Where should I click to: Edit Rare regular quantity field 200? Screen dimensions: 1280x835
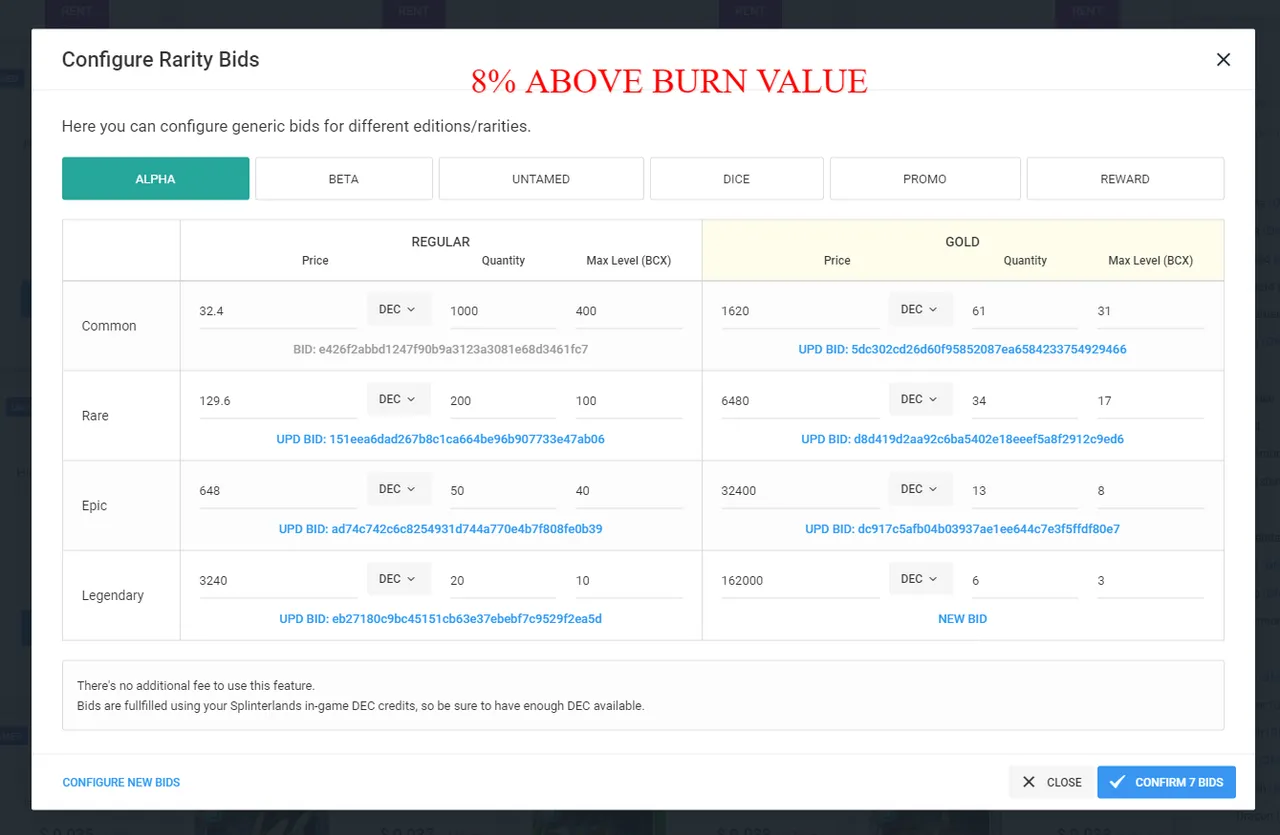[503, 401]
